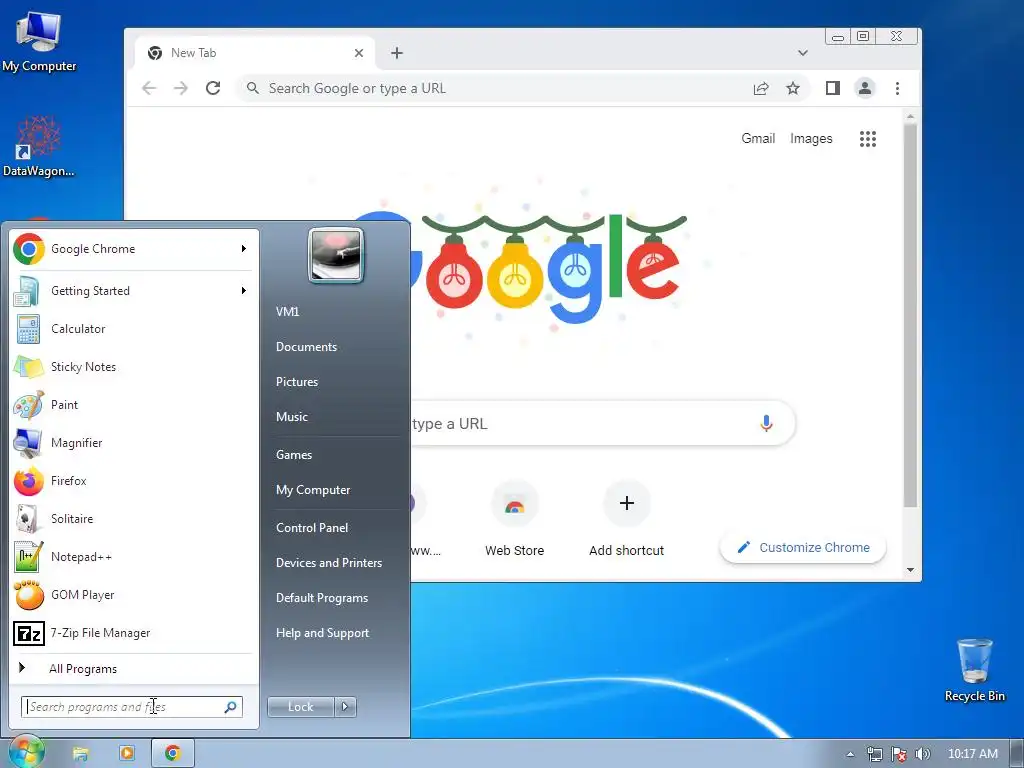
Task: Expand Getting Started submenu arrow
Action: click(x=244, y=291)
